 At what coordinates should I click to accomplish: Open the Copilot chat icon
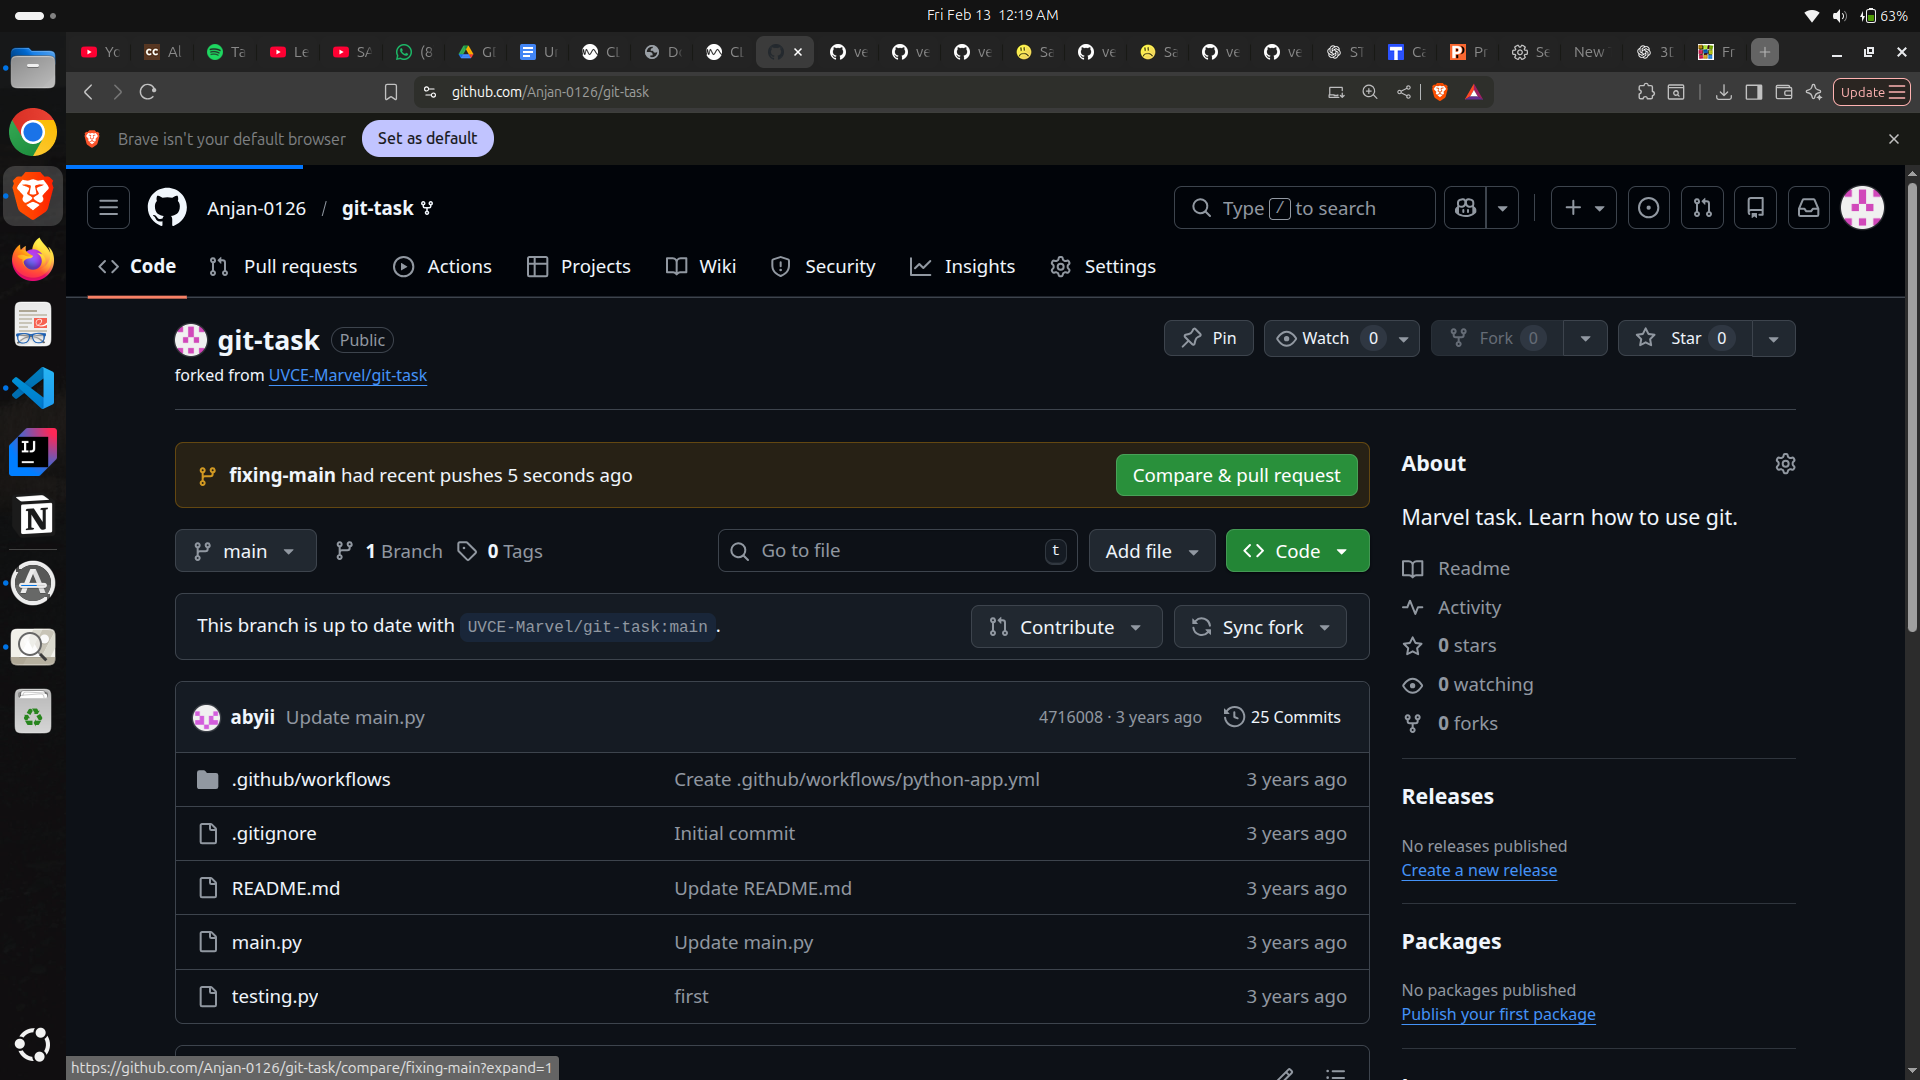[x=1466, y=208]
